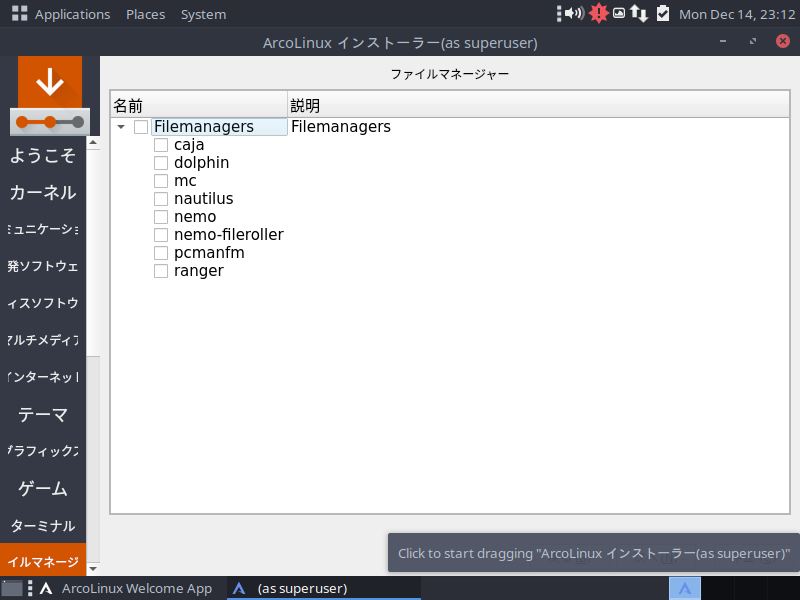The width and height of the screenshot is (800, 600).
Task: Check the nautilus checkbox
Action: tap(161, 198)
